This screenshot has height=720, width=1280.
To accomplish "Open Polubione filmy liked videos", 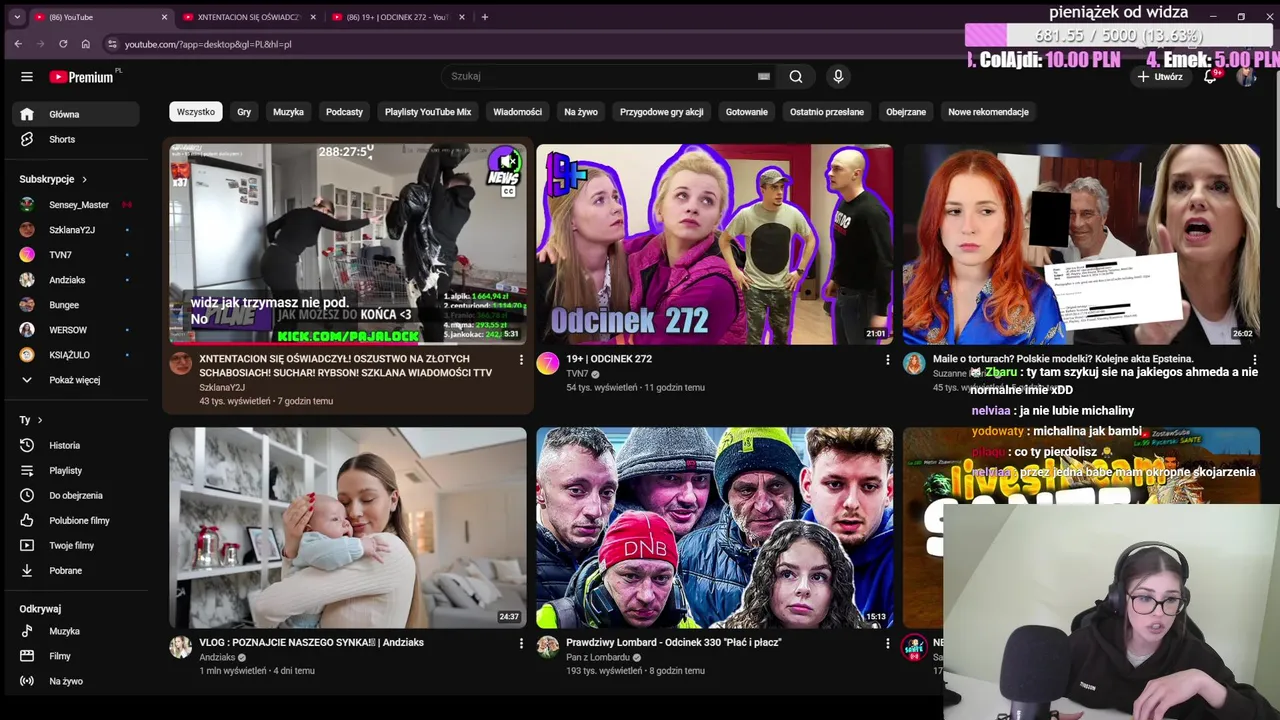I will 76,520.
